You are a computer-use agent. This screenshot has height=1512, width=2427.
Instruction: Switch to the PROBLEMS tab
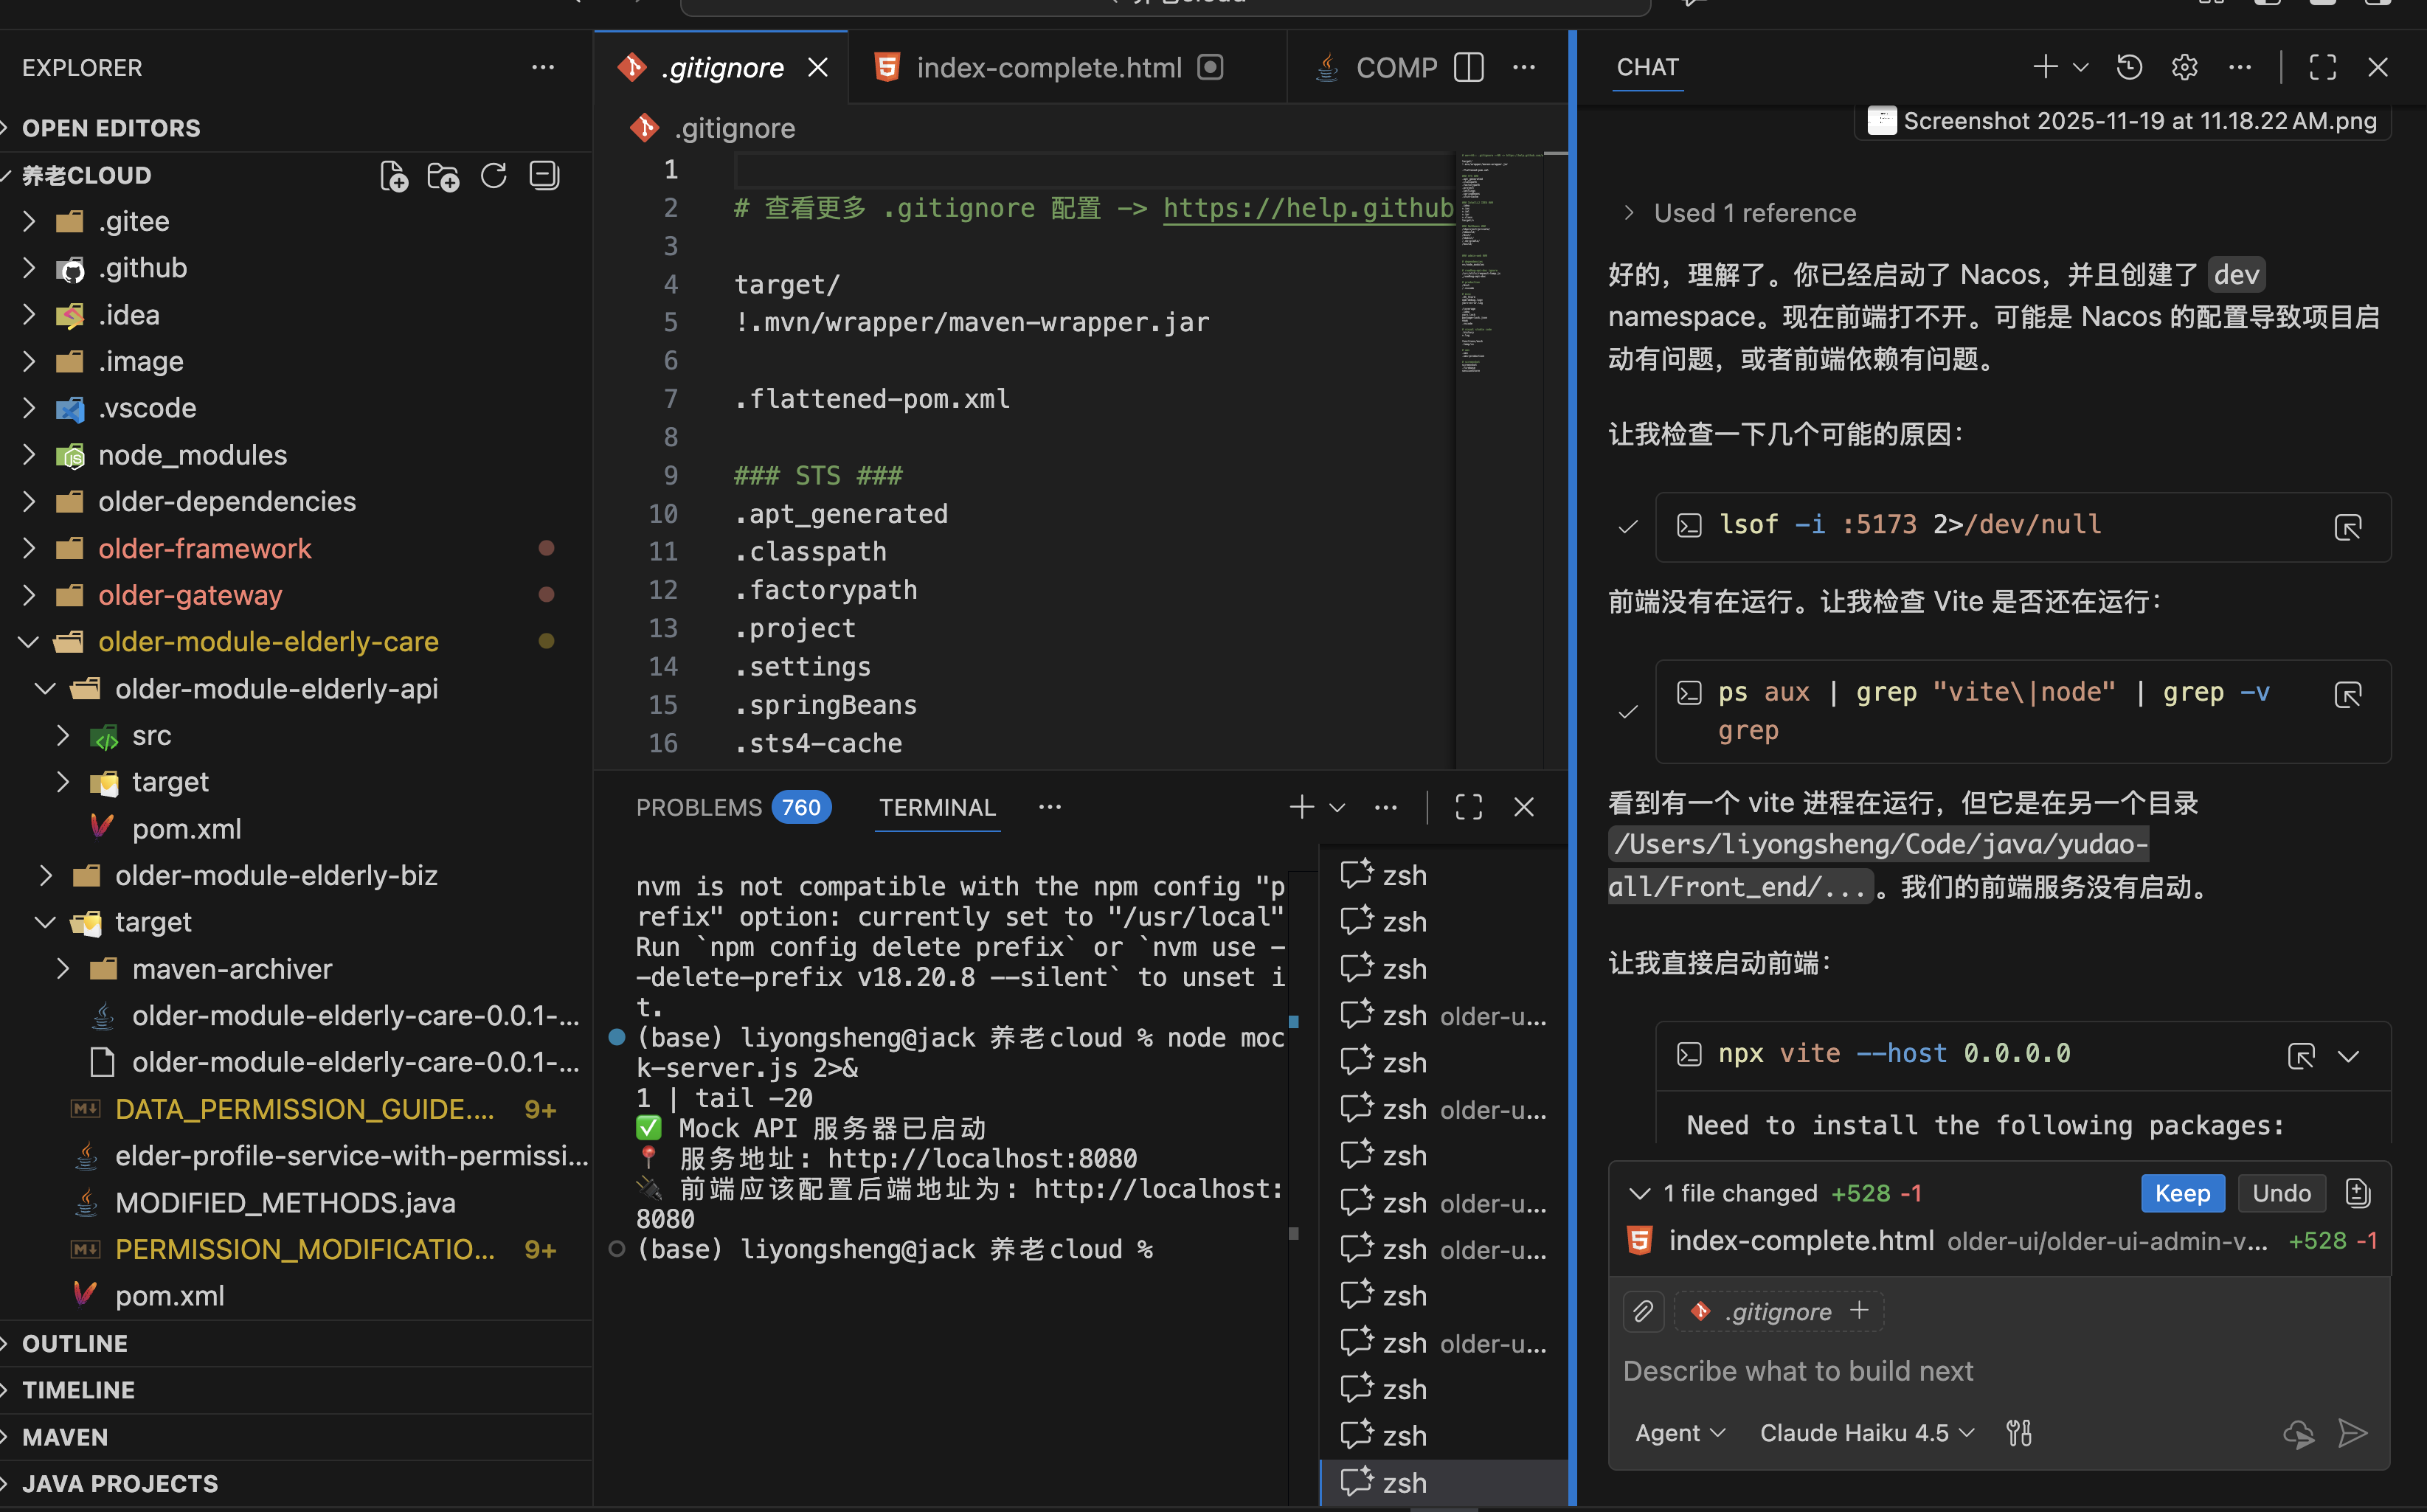699,807
